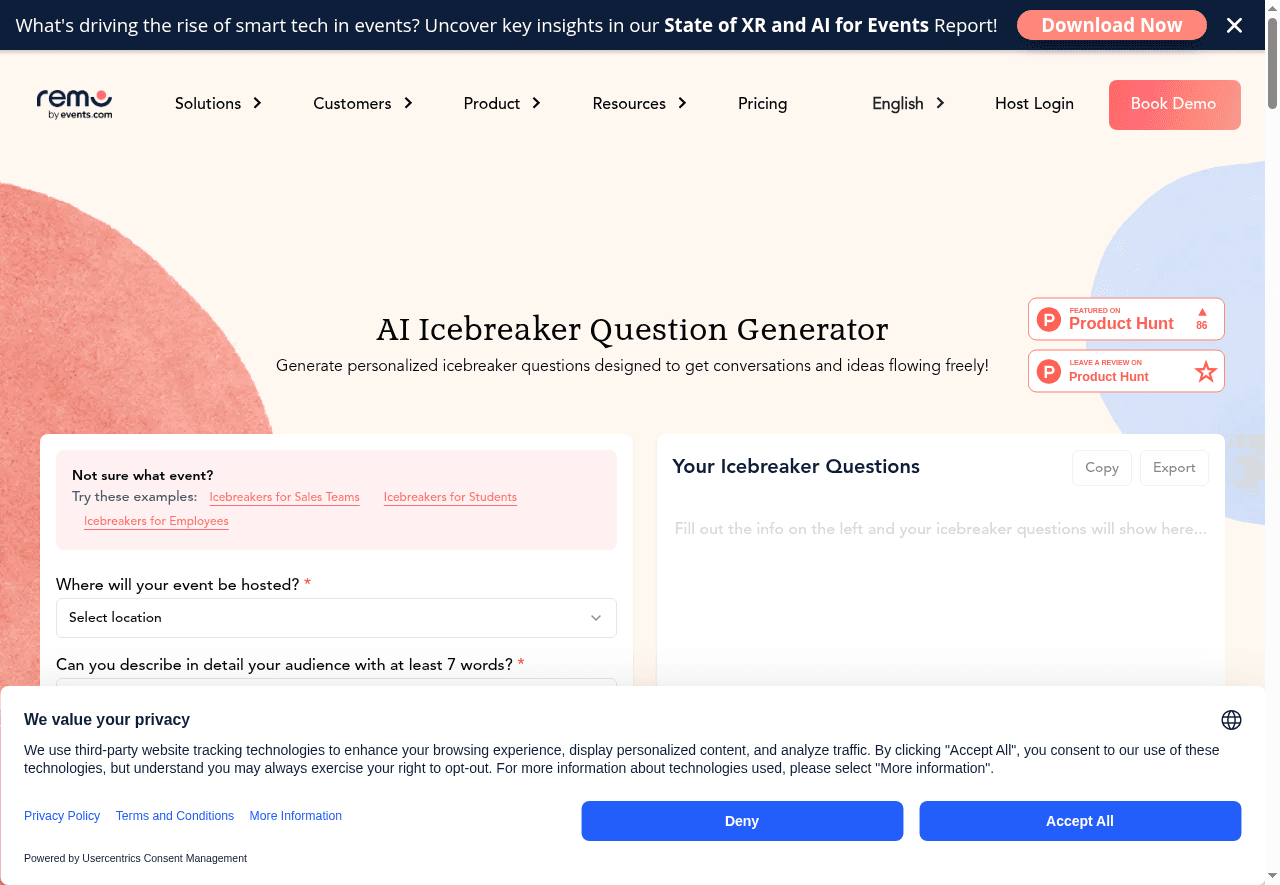Click the audience description text field

click(336, 690)
